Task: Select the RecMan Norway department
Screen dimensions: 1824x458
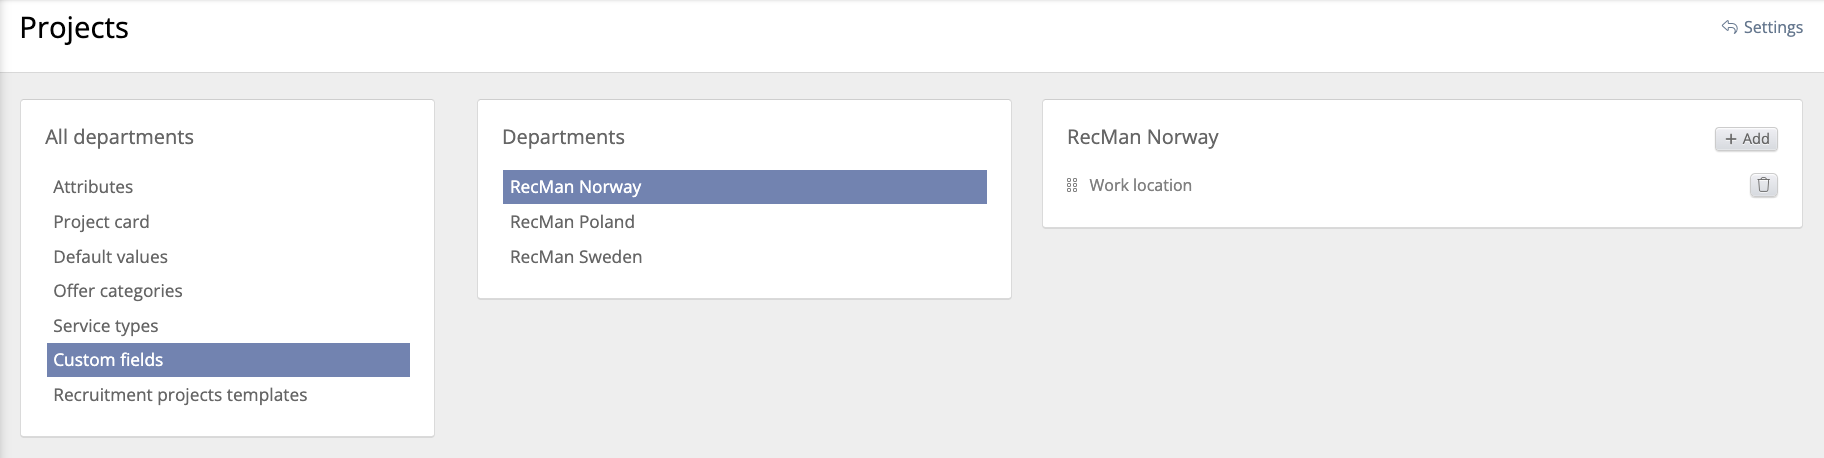Action: pyautogui.click(x=575, y=187)
